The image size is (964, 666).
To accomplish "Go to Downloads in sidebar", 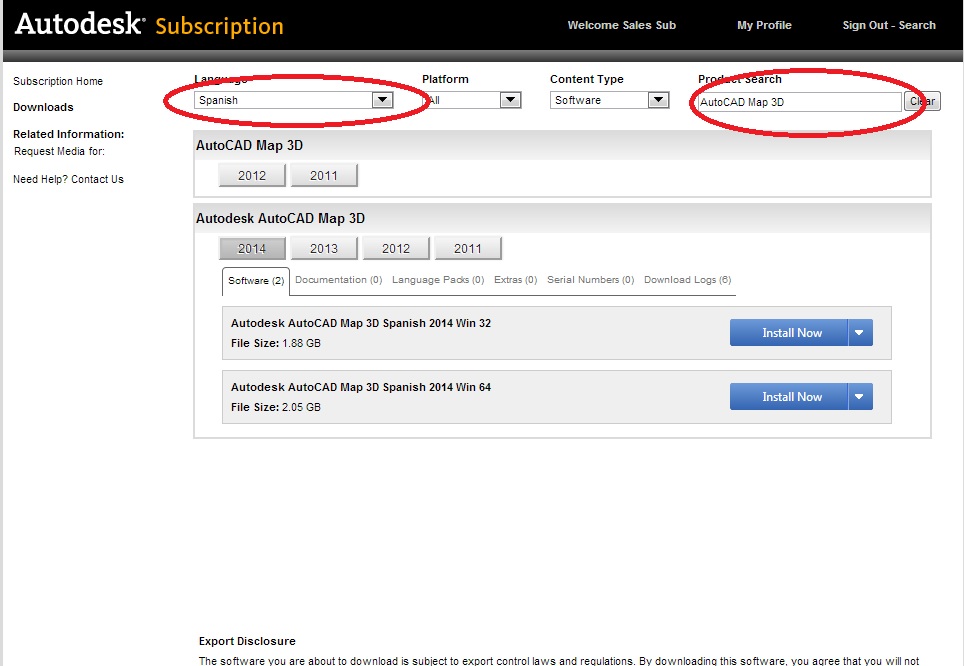I will point(43,107).
